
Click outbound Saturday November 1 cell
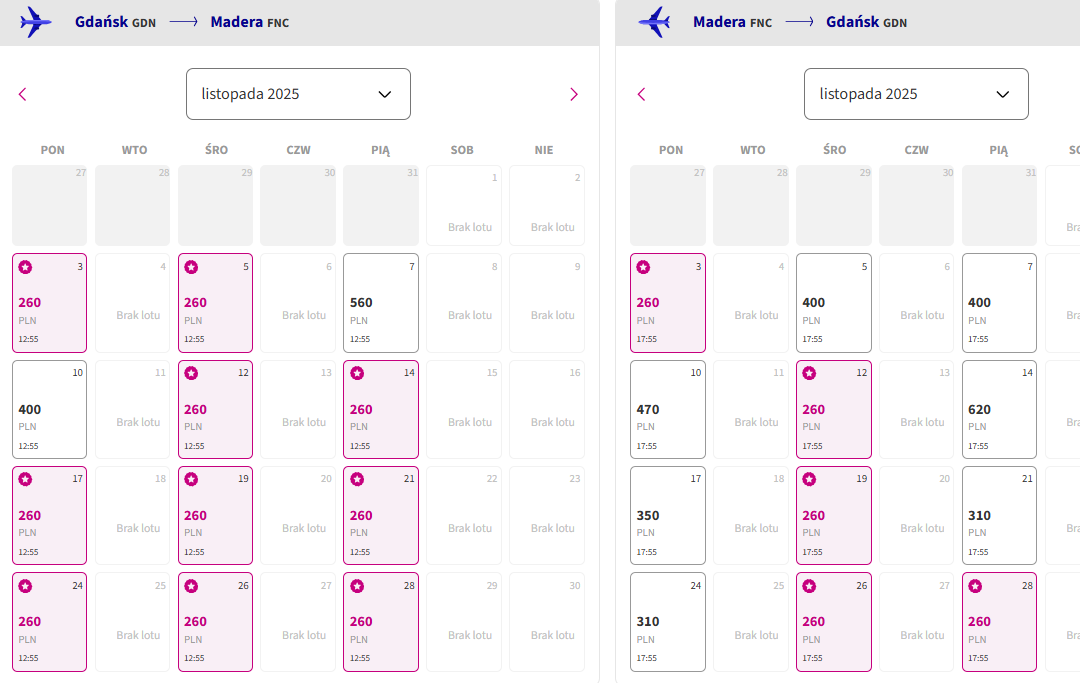coord(464,205)
